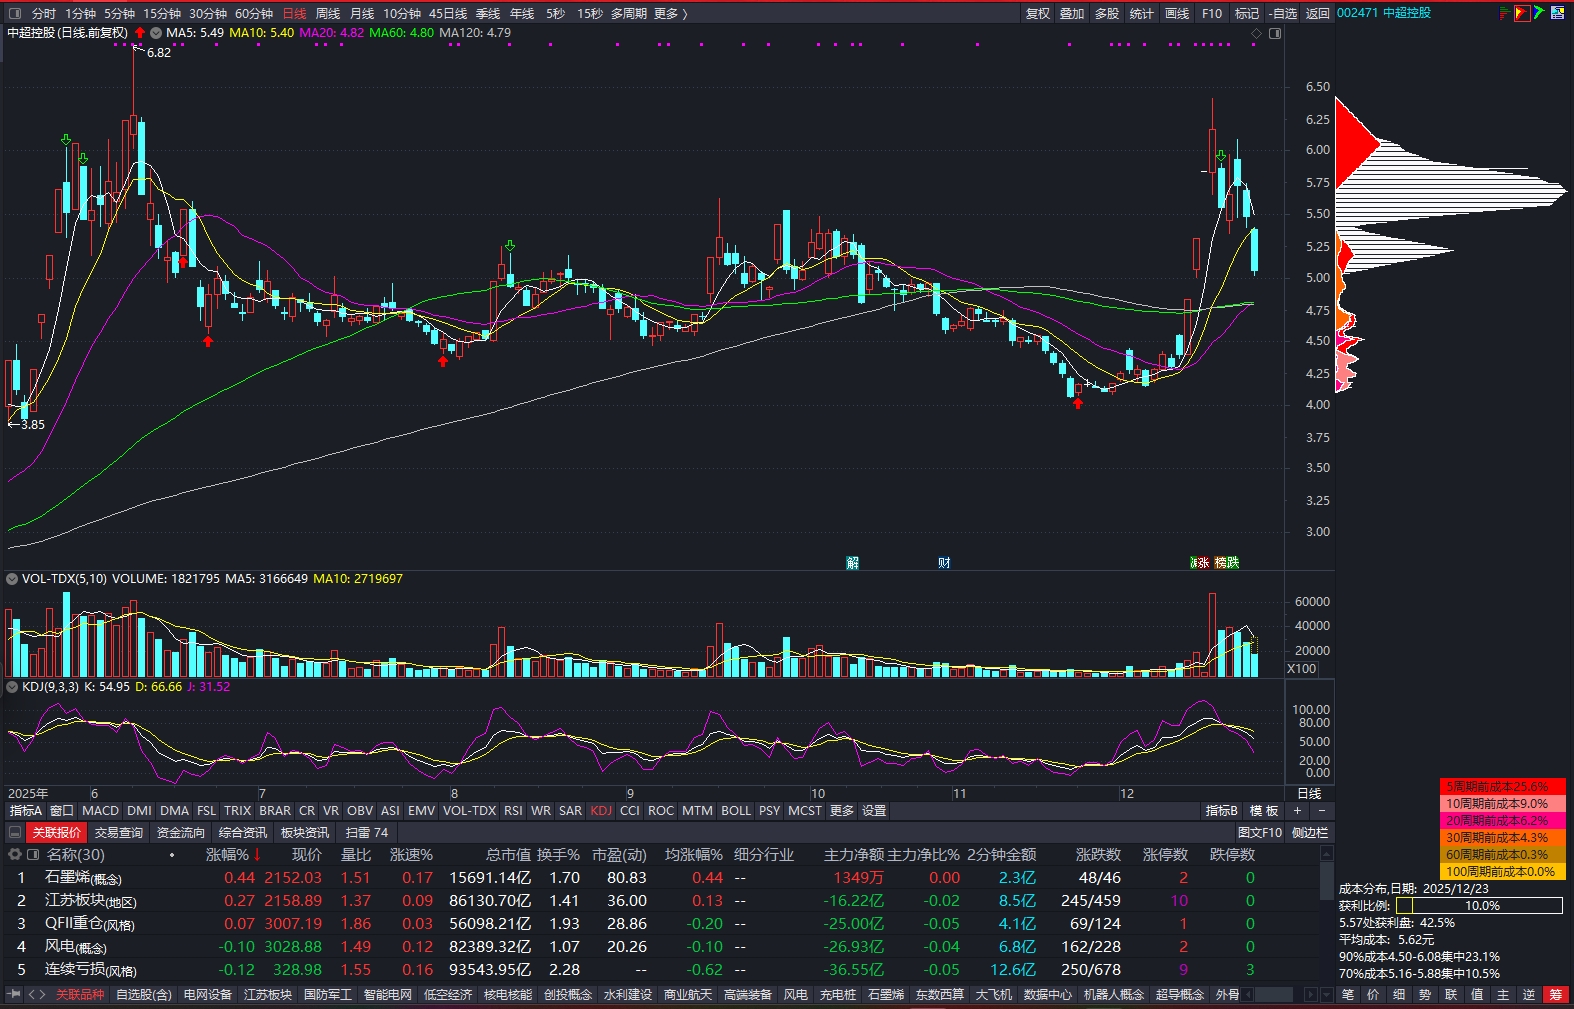Open the 多周期 period dropdown
The height and width of the screenshot is (1009, 1574).
pos(629,14)
